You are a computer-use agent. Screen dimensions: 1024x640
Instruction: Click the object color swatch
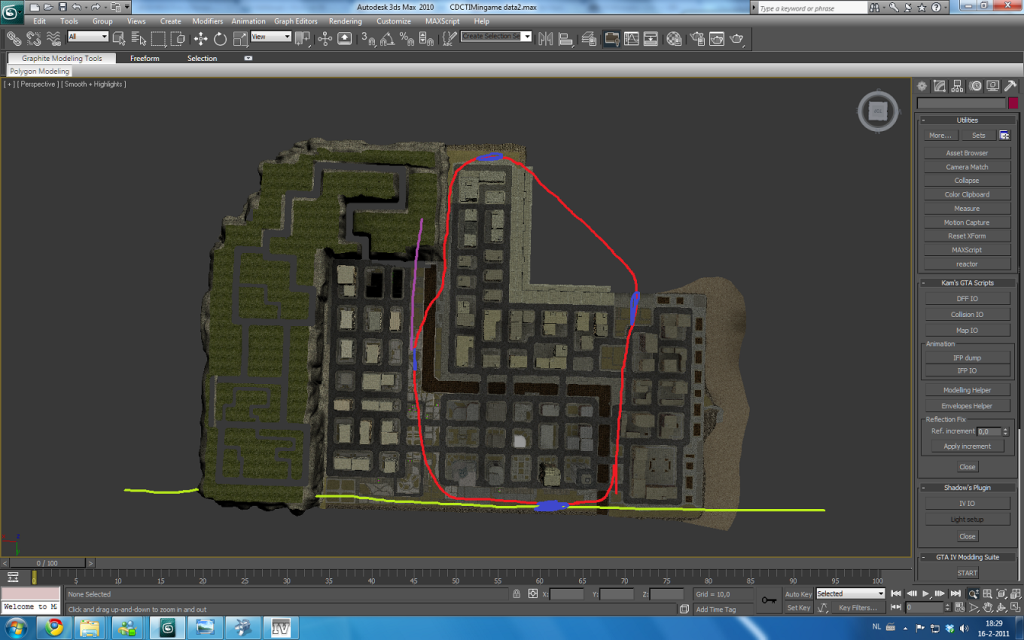1013,103
